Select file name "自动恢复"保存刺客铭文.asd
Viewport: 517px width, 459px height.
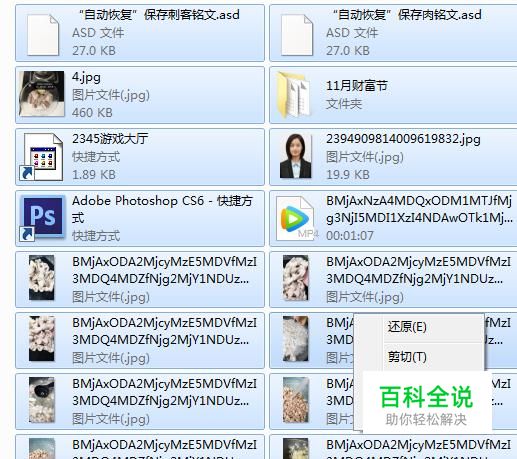coord(159,15)
